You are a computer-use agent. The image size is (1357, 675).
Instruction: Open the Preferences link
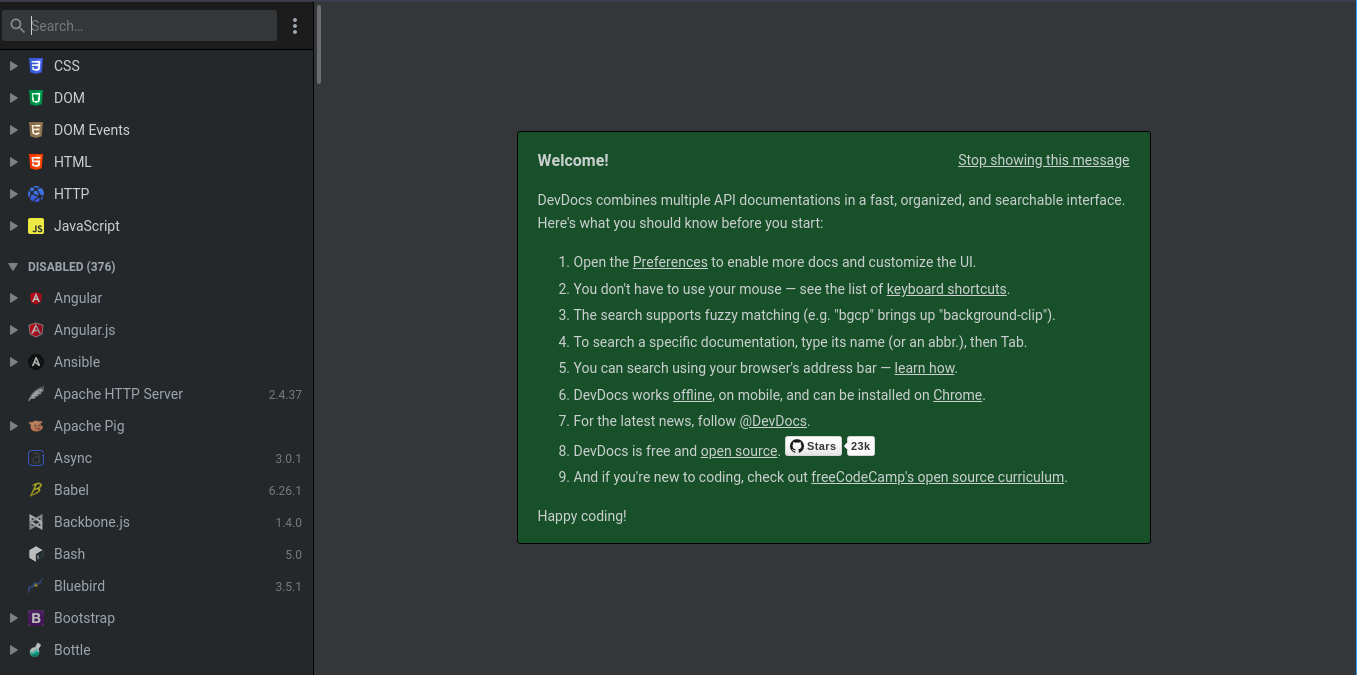click(x=670, y=262)
